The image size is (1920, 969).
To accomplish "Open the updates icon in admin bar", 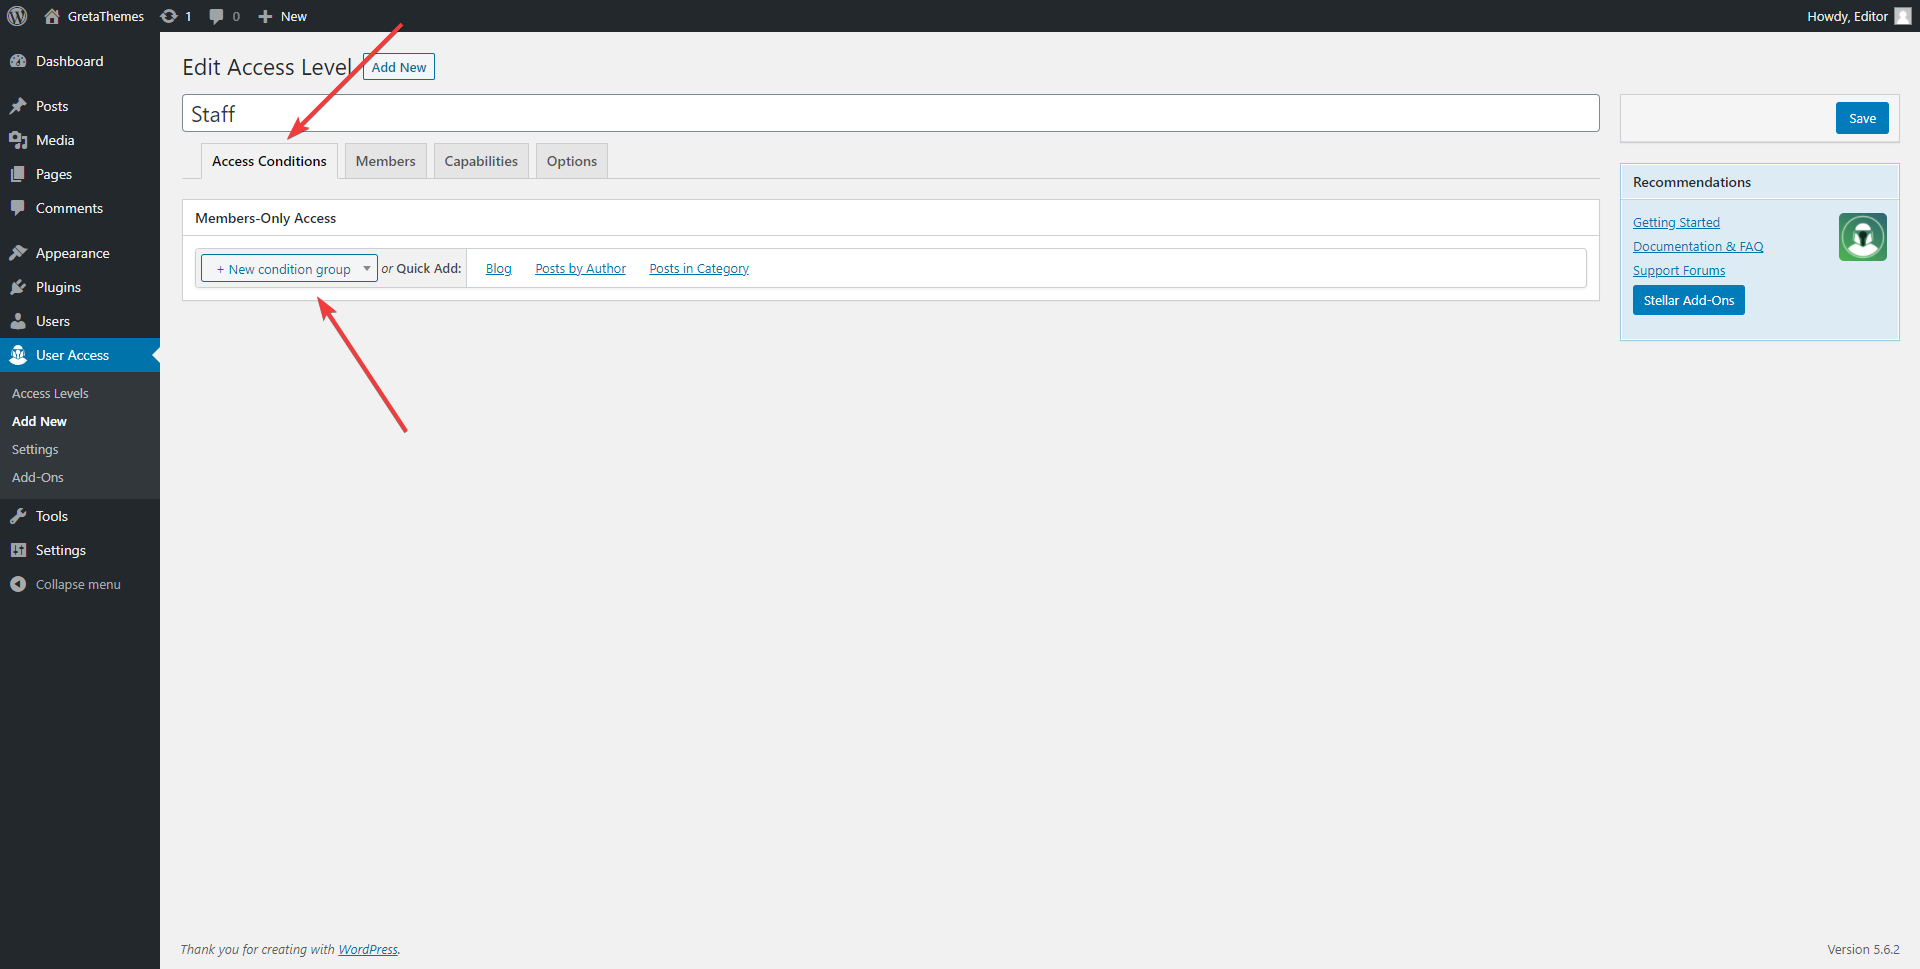I will point(169,16).
